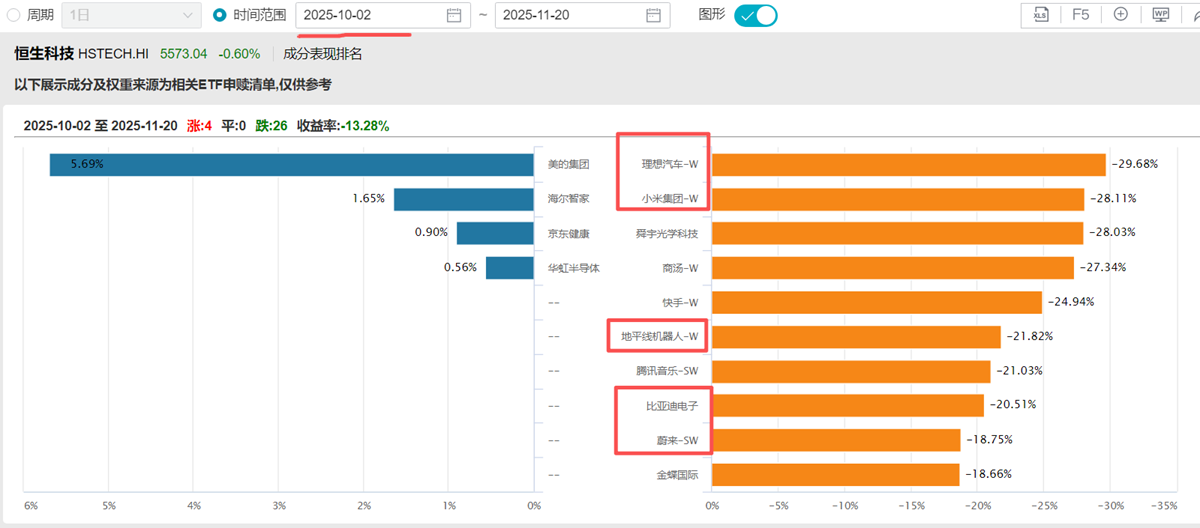Click the 华虹半导体 0.56% blue bar
This screenshot has height=528, width=1200.
click(x=510, y=267)
